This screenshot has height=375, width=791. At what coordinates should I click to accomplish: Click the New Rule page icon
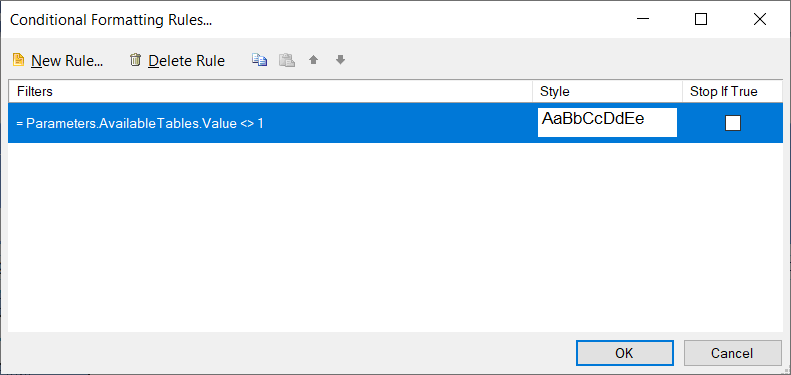18,60
